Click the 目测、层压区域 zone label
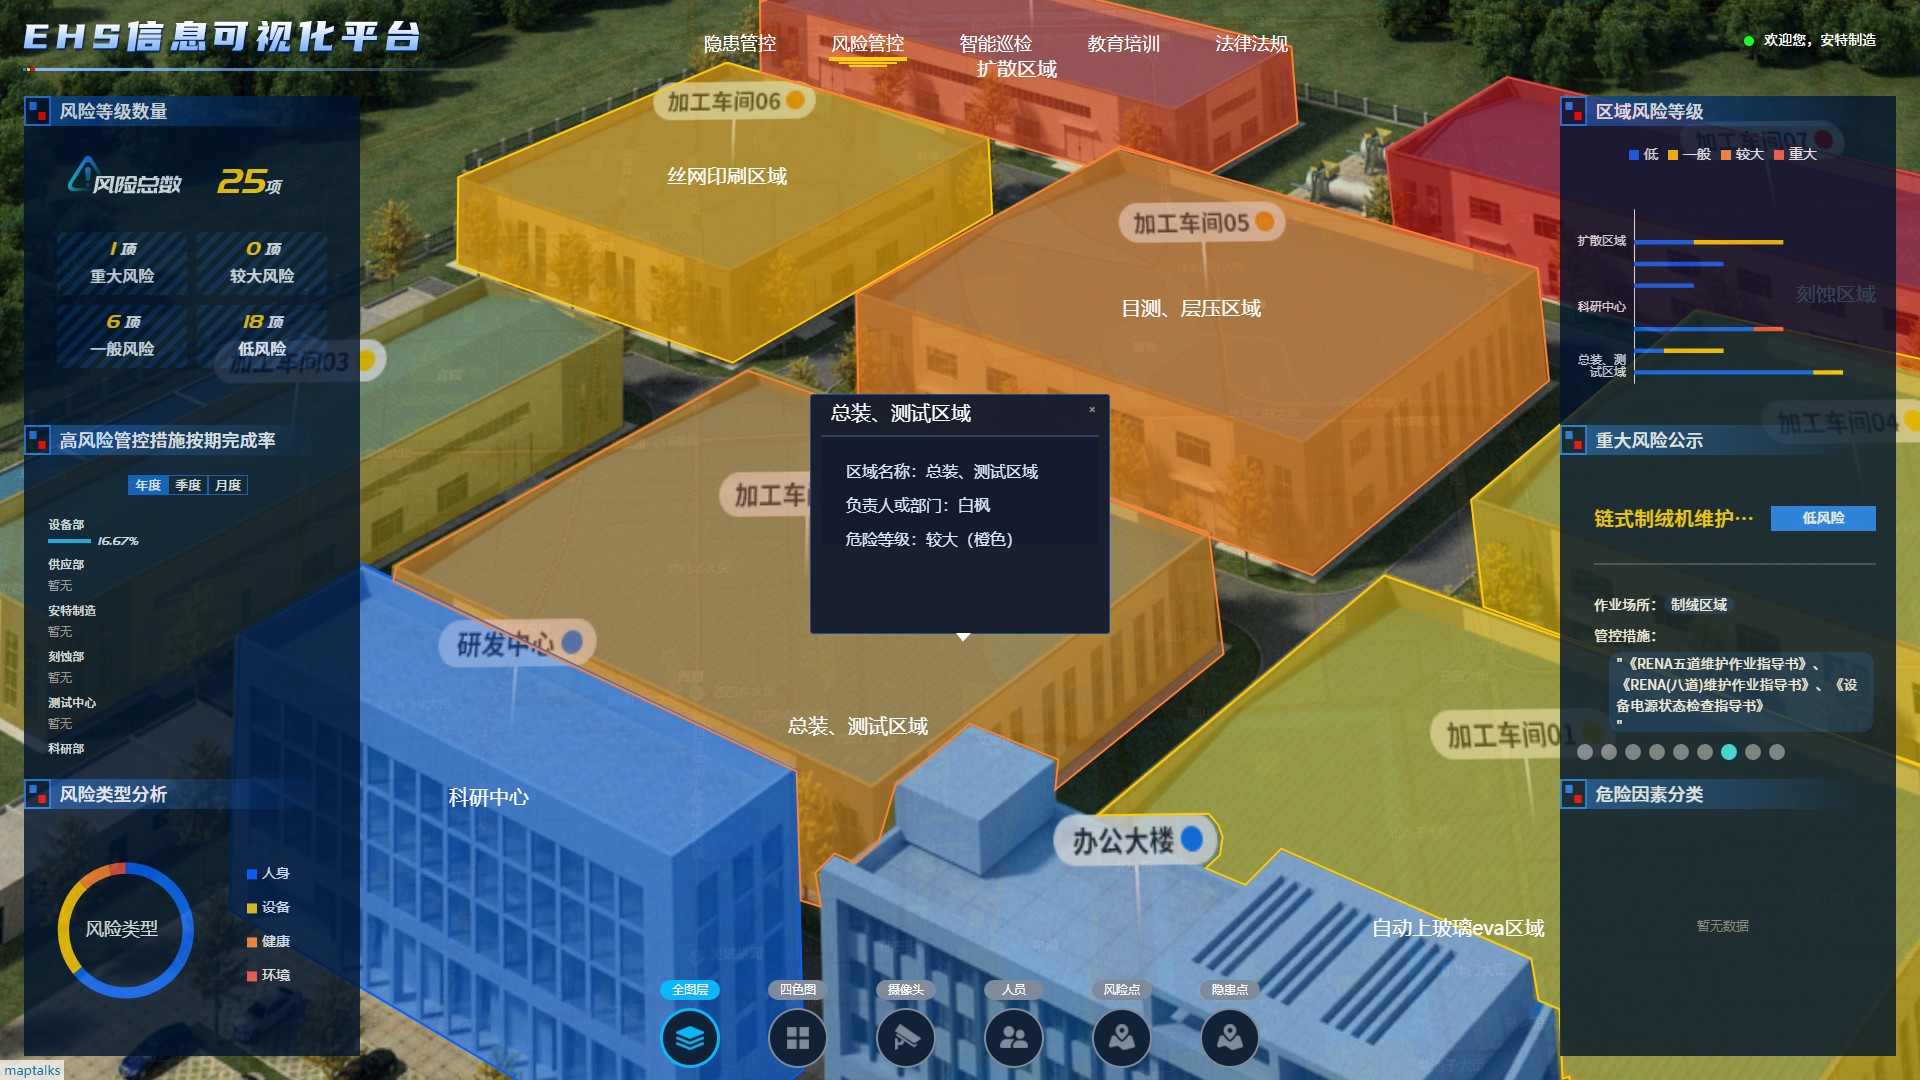 1190,308
